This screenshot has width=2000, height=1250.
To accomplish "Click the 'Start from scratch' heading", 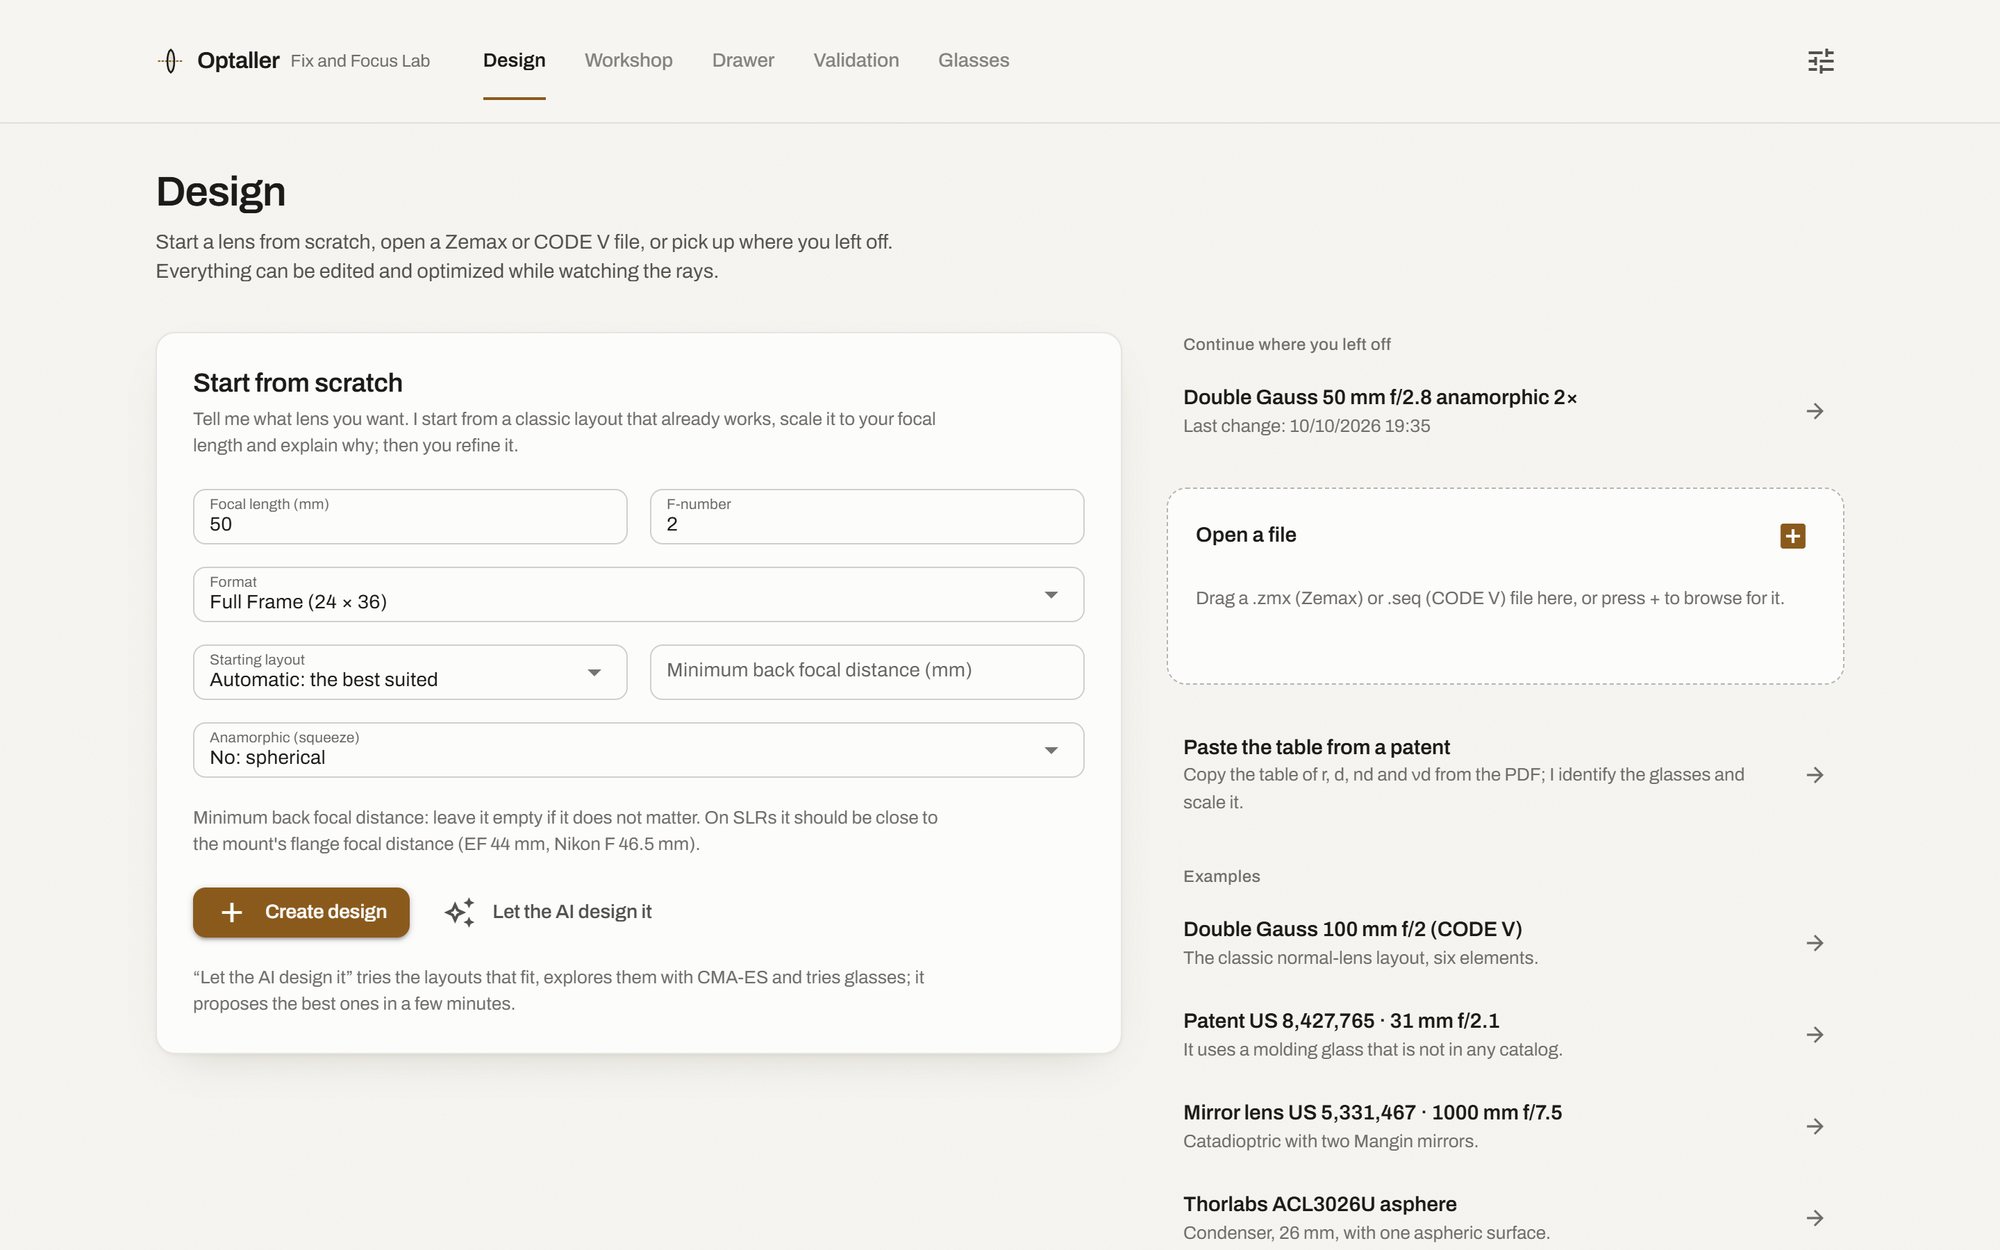I will click(298, 383).
